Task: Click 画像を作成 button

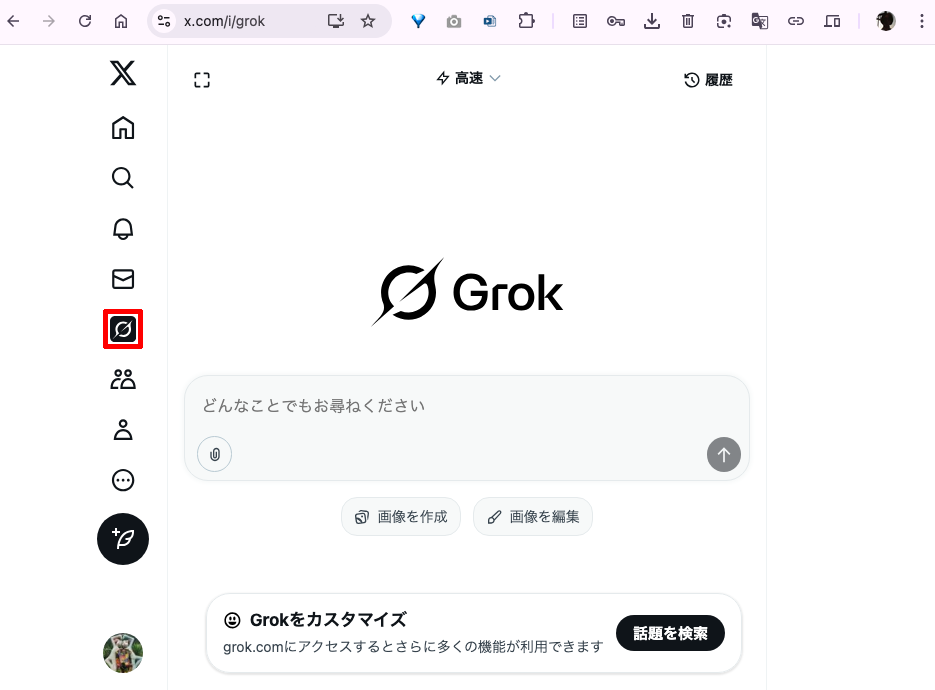Action: [x=401, y=516]
